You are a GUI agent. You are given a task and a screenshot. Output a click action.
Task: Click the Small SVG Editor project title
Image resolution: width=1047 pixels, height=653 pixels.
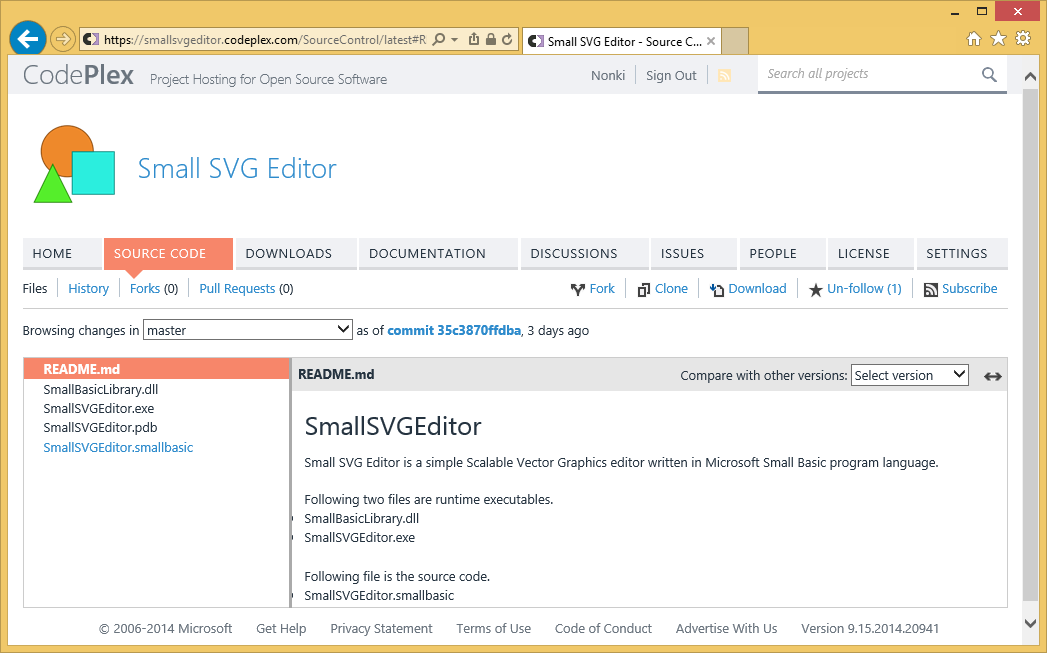(x=237, y=168)
